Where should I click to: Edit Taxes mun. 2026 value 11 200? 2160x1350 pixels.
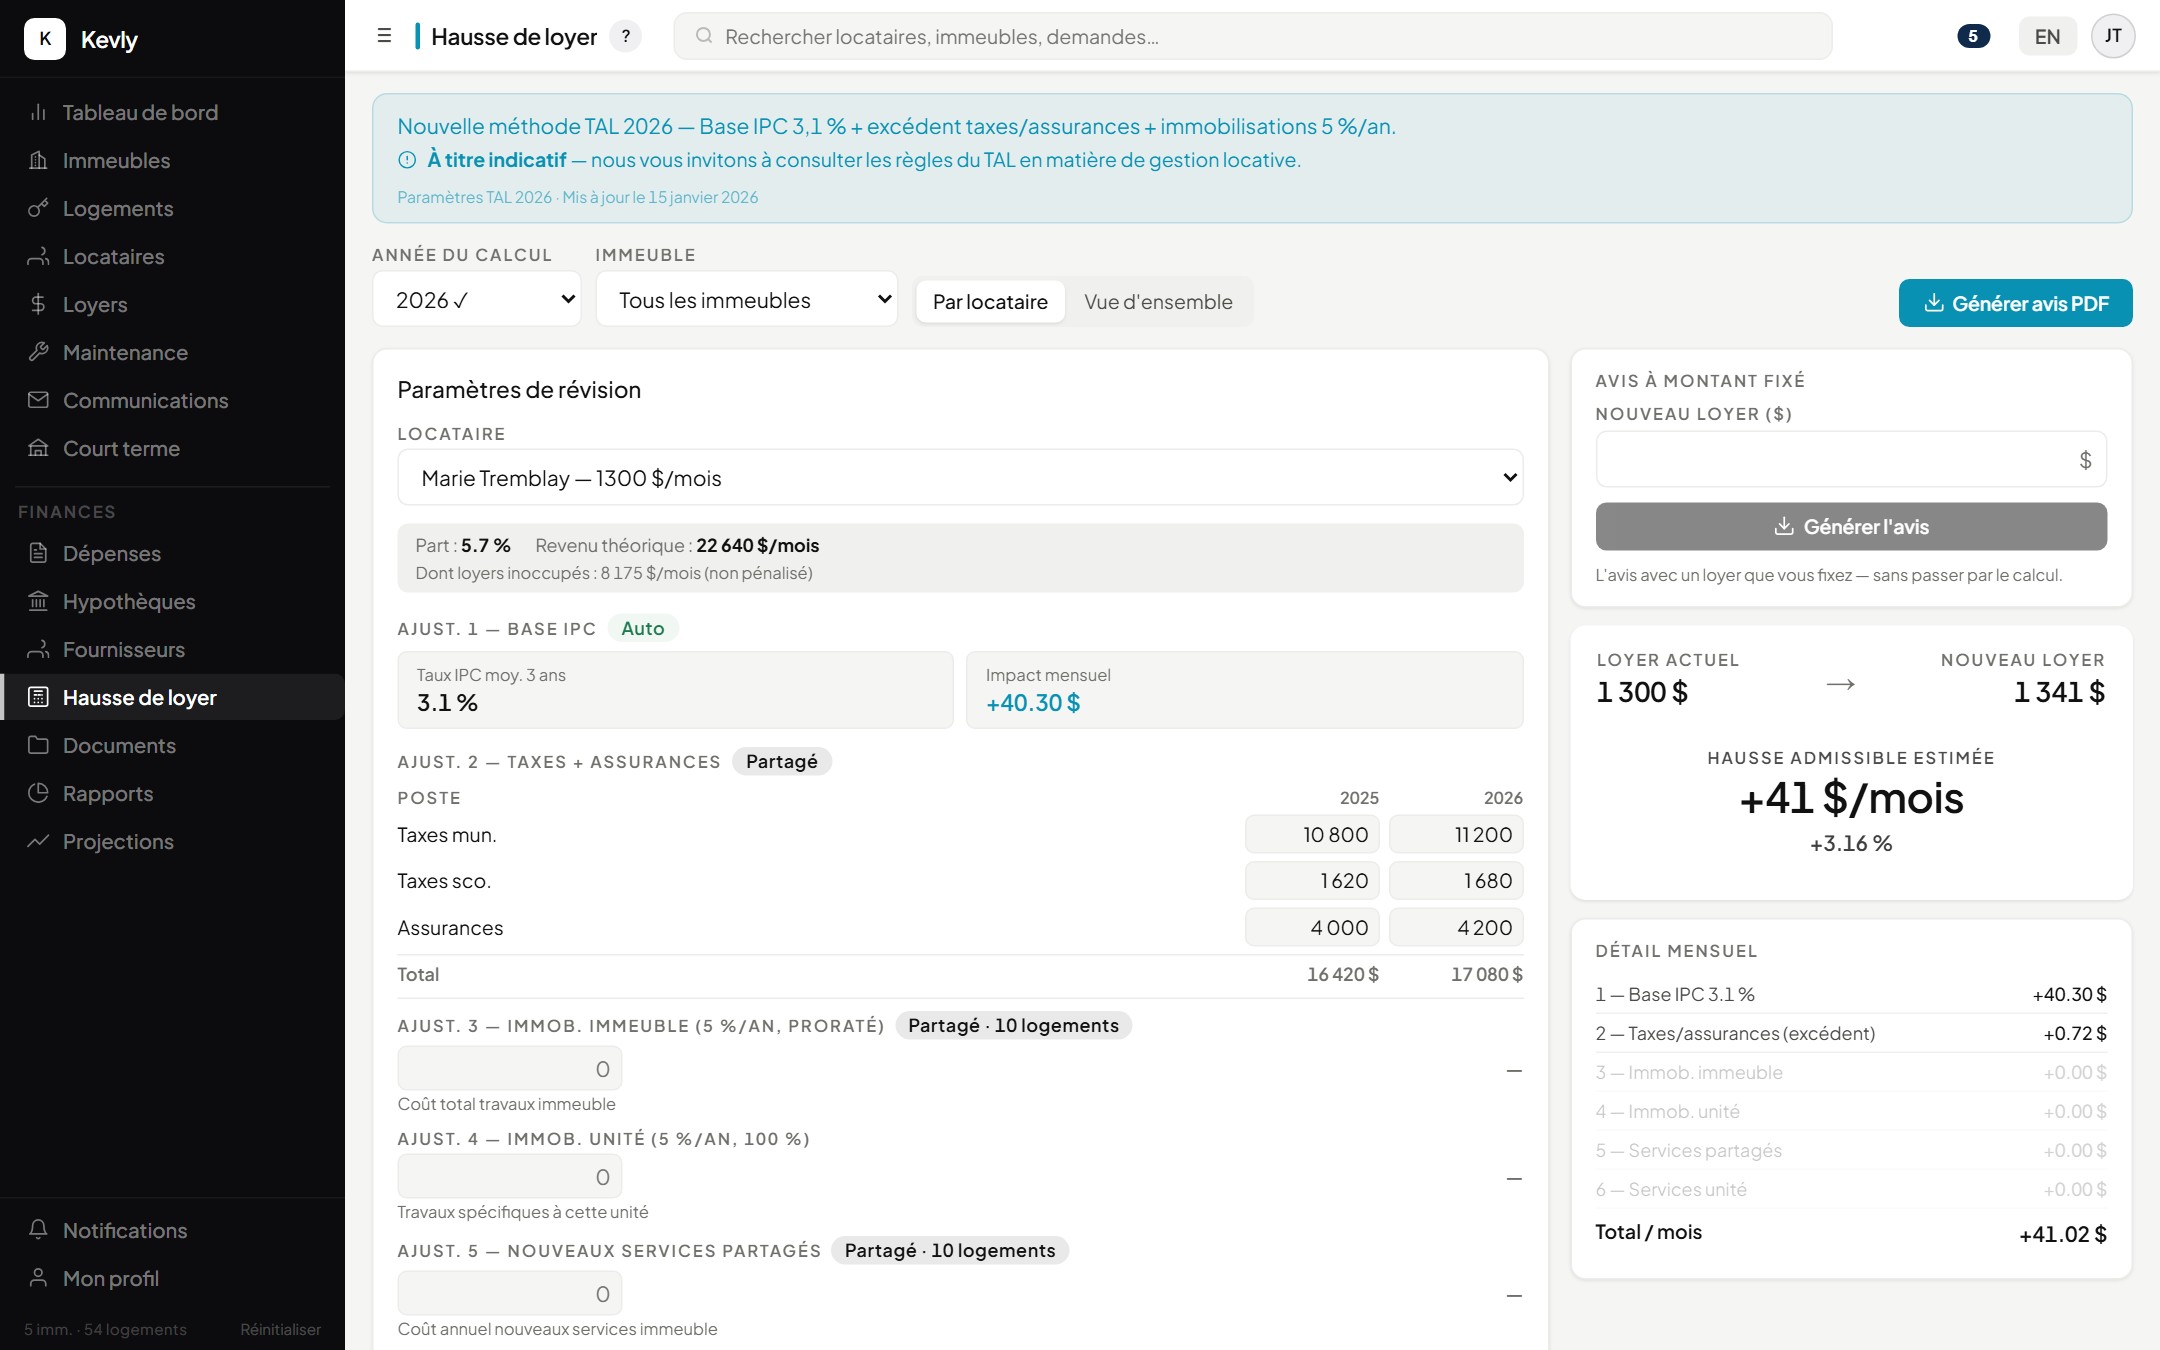[x=1456, y=835]
